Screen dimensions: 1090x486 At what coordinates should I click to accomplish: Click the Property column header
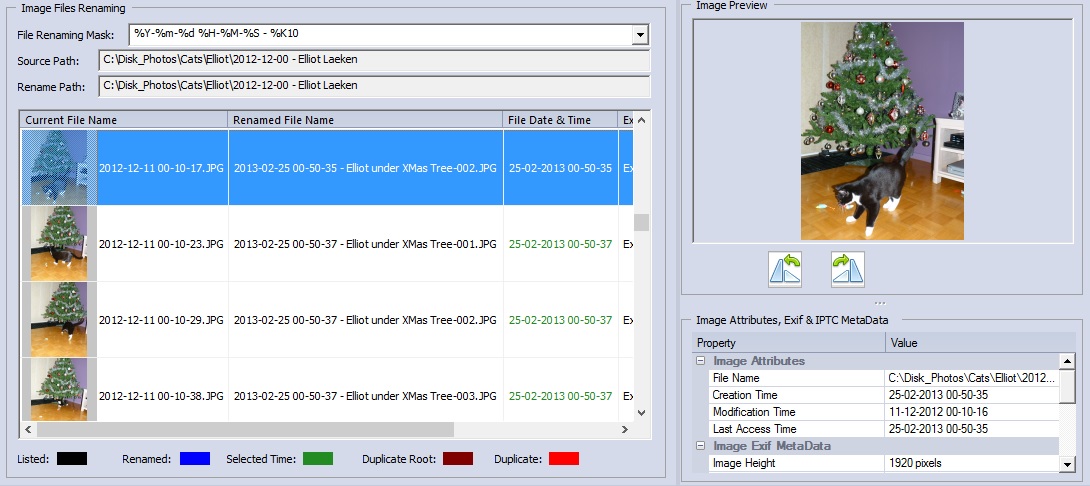click(x=789, y=343)
